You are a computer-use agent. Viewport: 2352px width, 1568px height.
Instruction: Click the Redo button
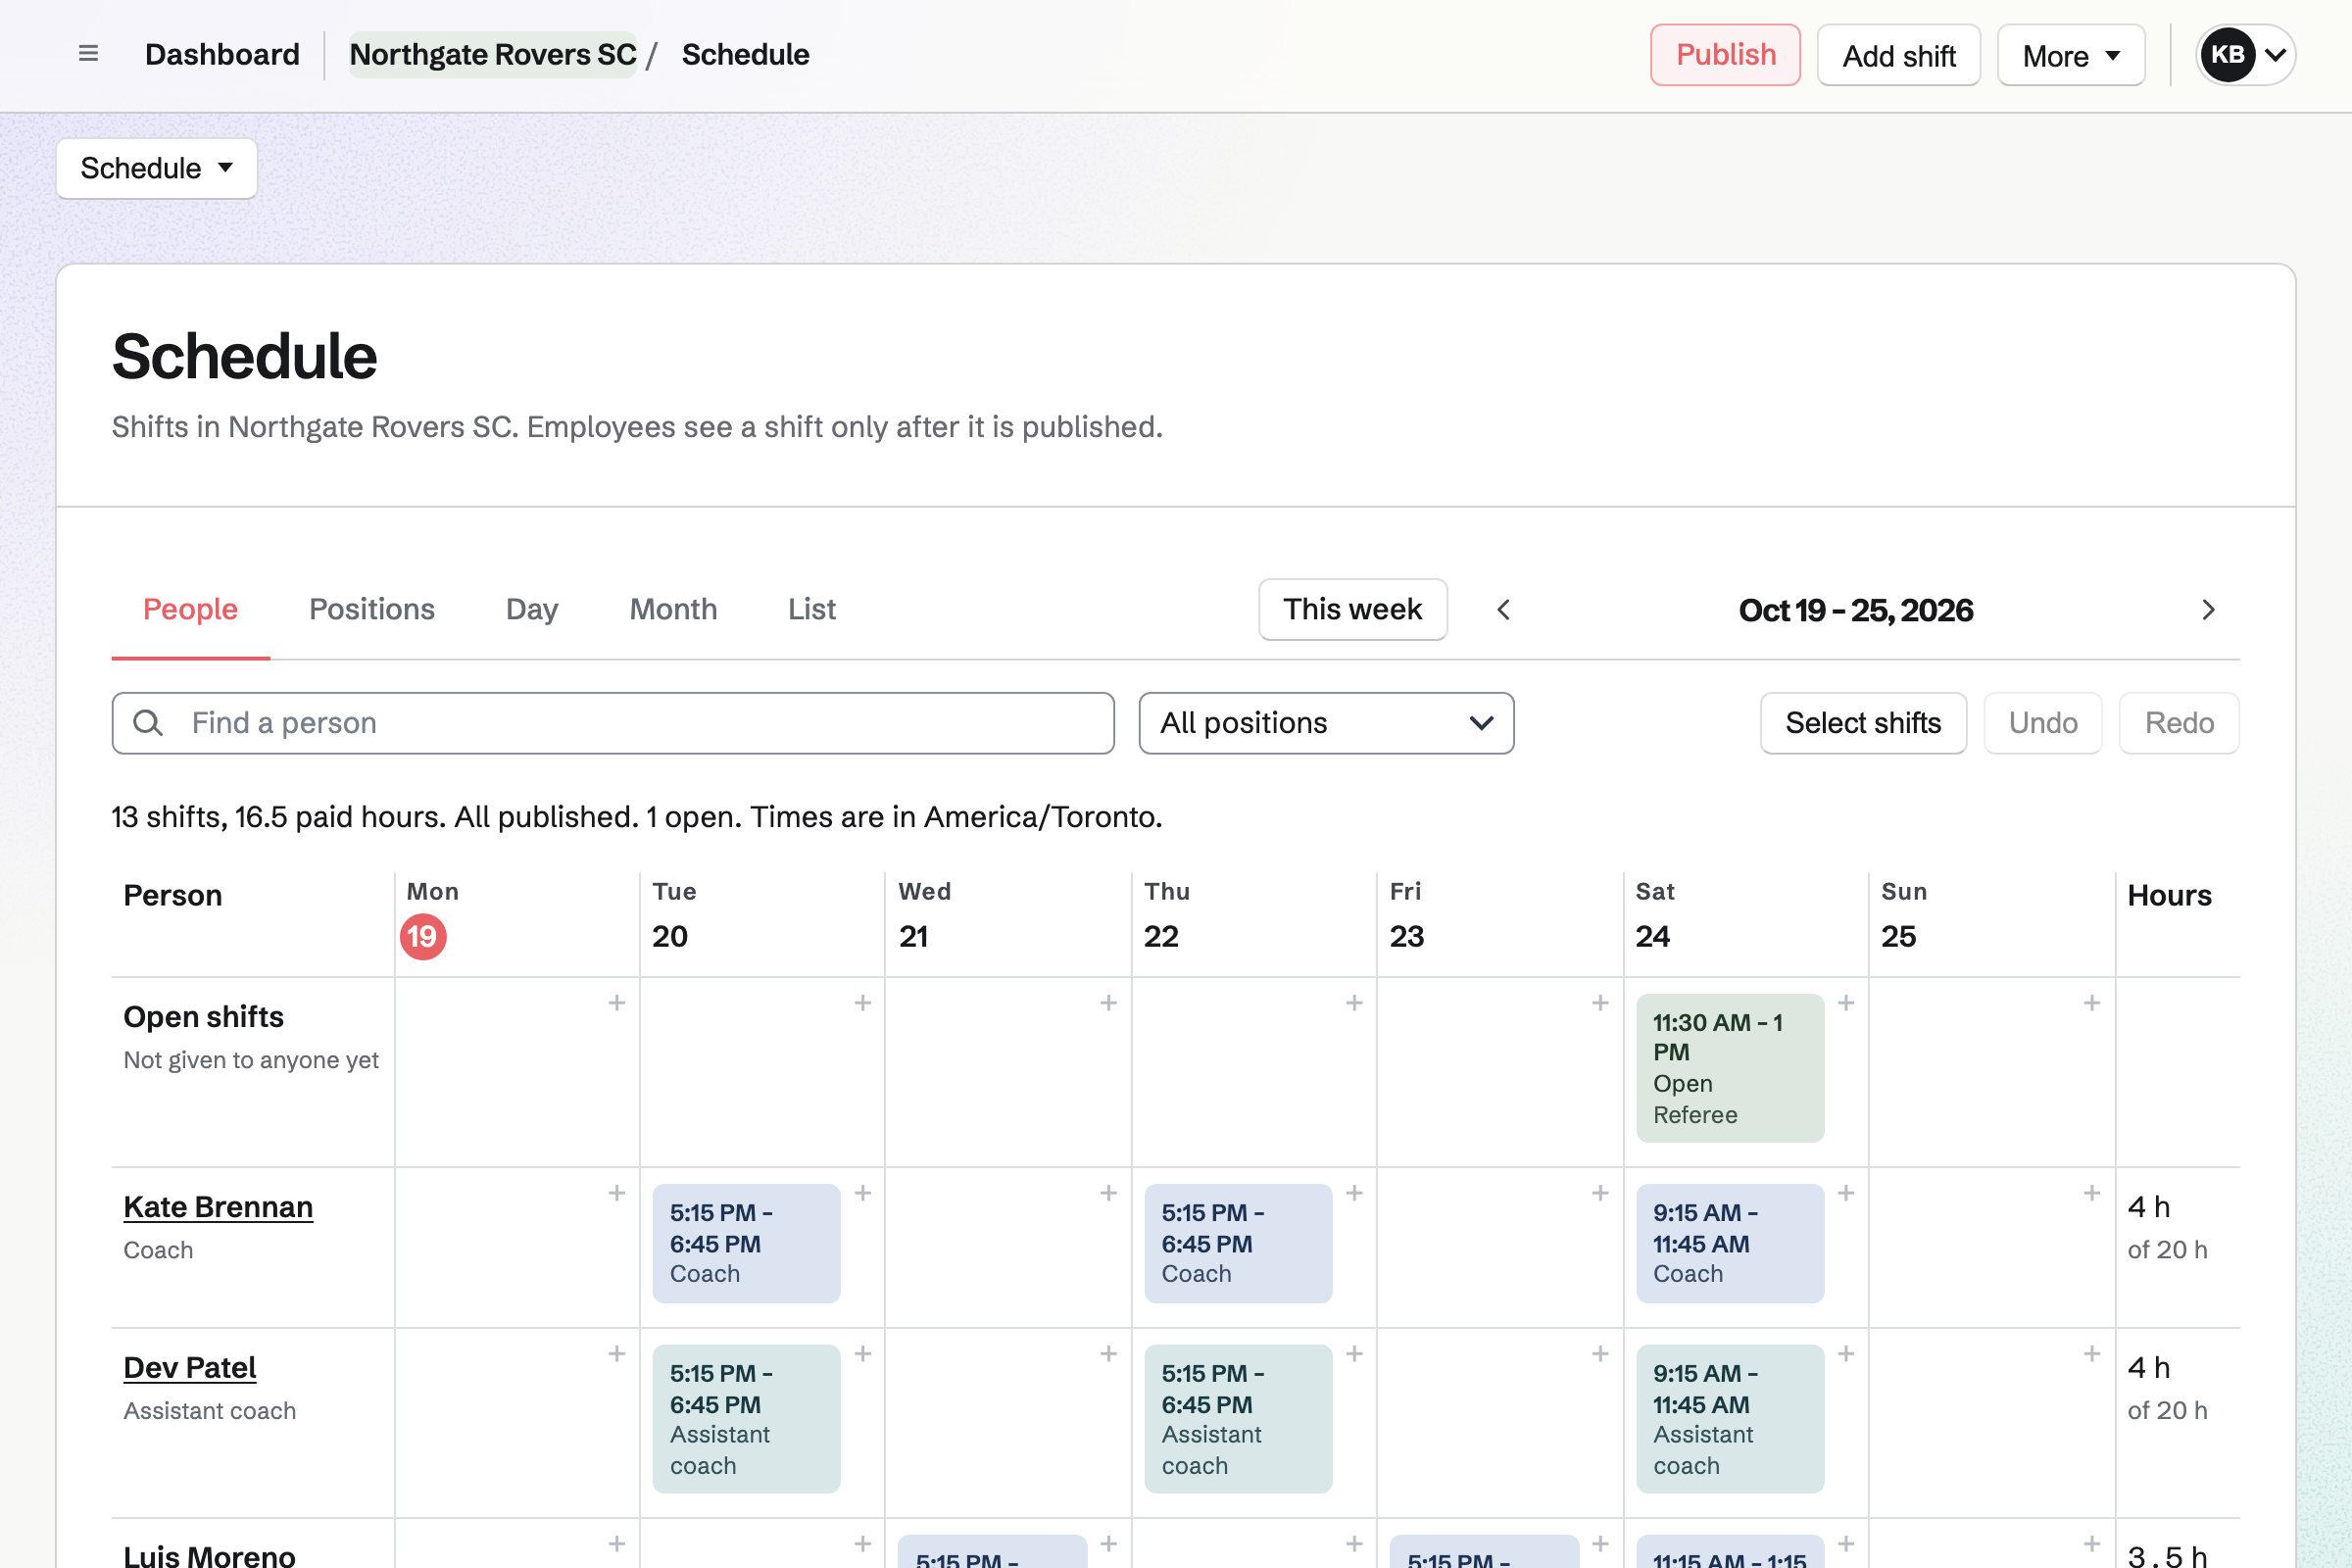(2178, 722)
